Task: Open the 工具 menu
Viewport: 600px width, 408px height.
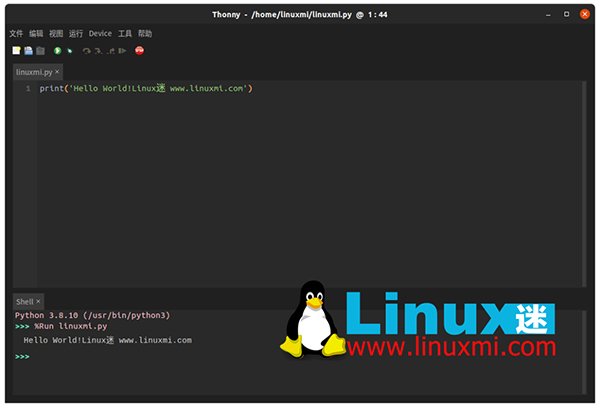Action: point(125,34)
